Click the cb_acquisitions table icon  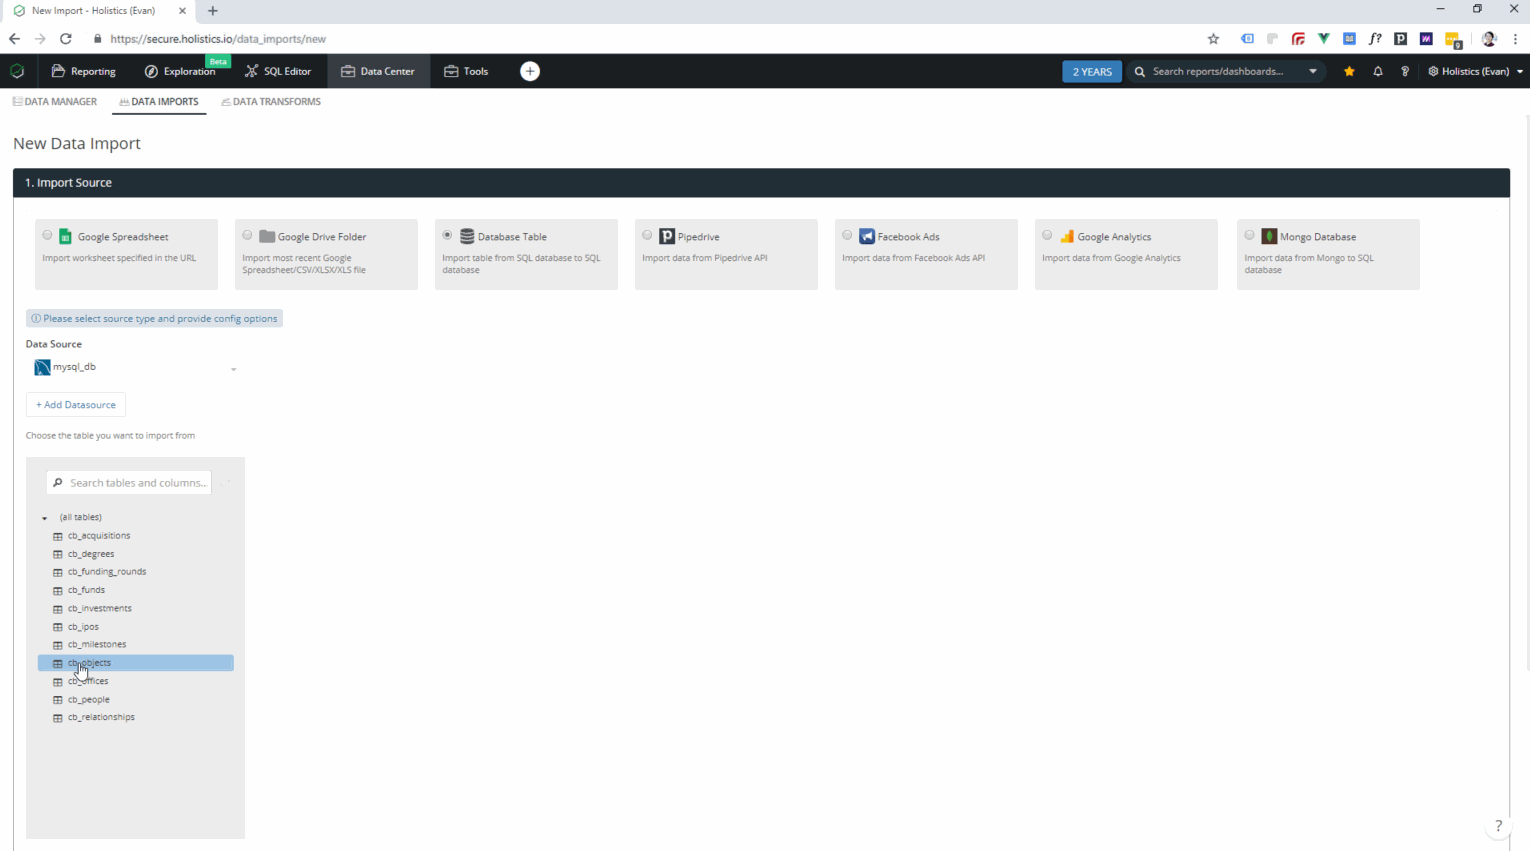point(58,536)
